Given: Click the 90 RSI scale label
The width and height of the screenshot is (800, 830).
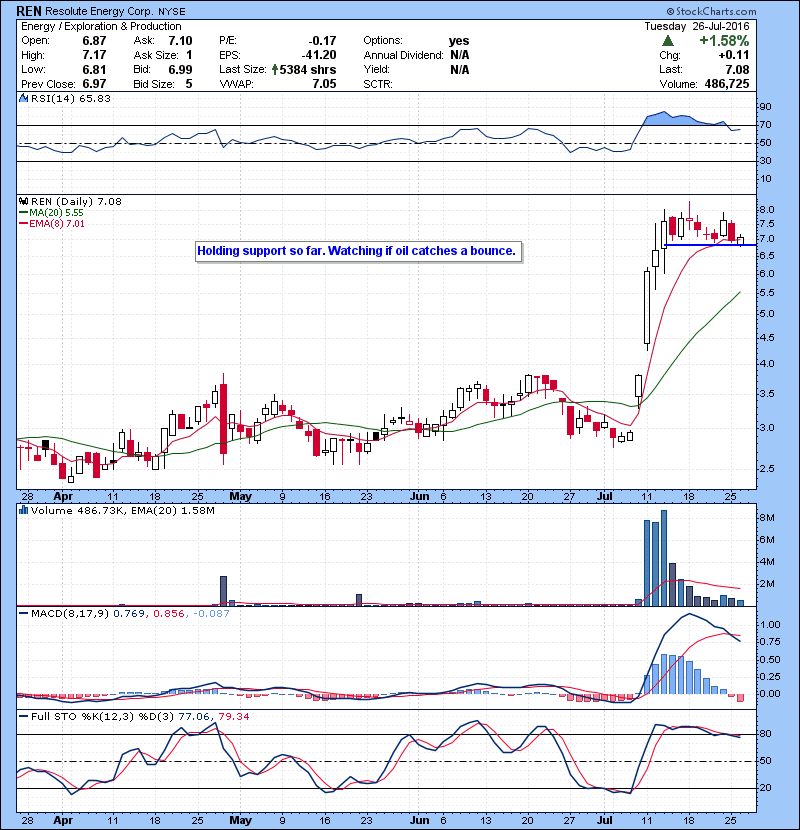Looking at the screenshot, I should pyautogui.click(x=766, y=107).
